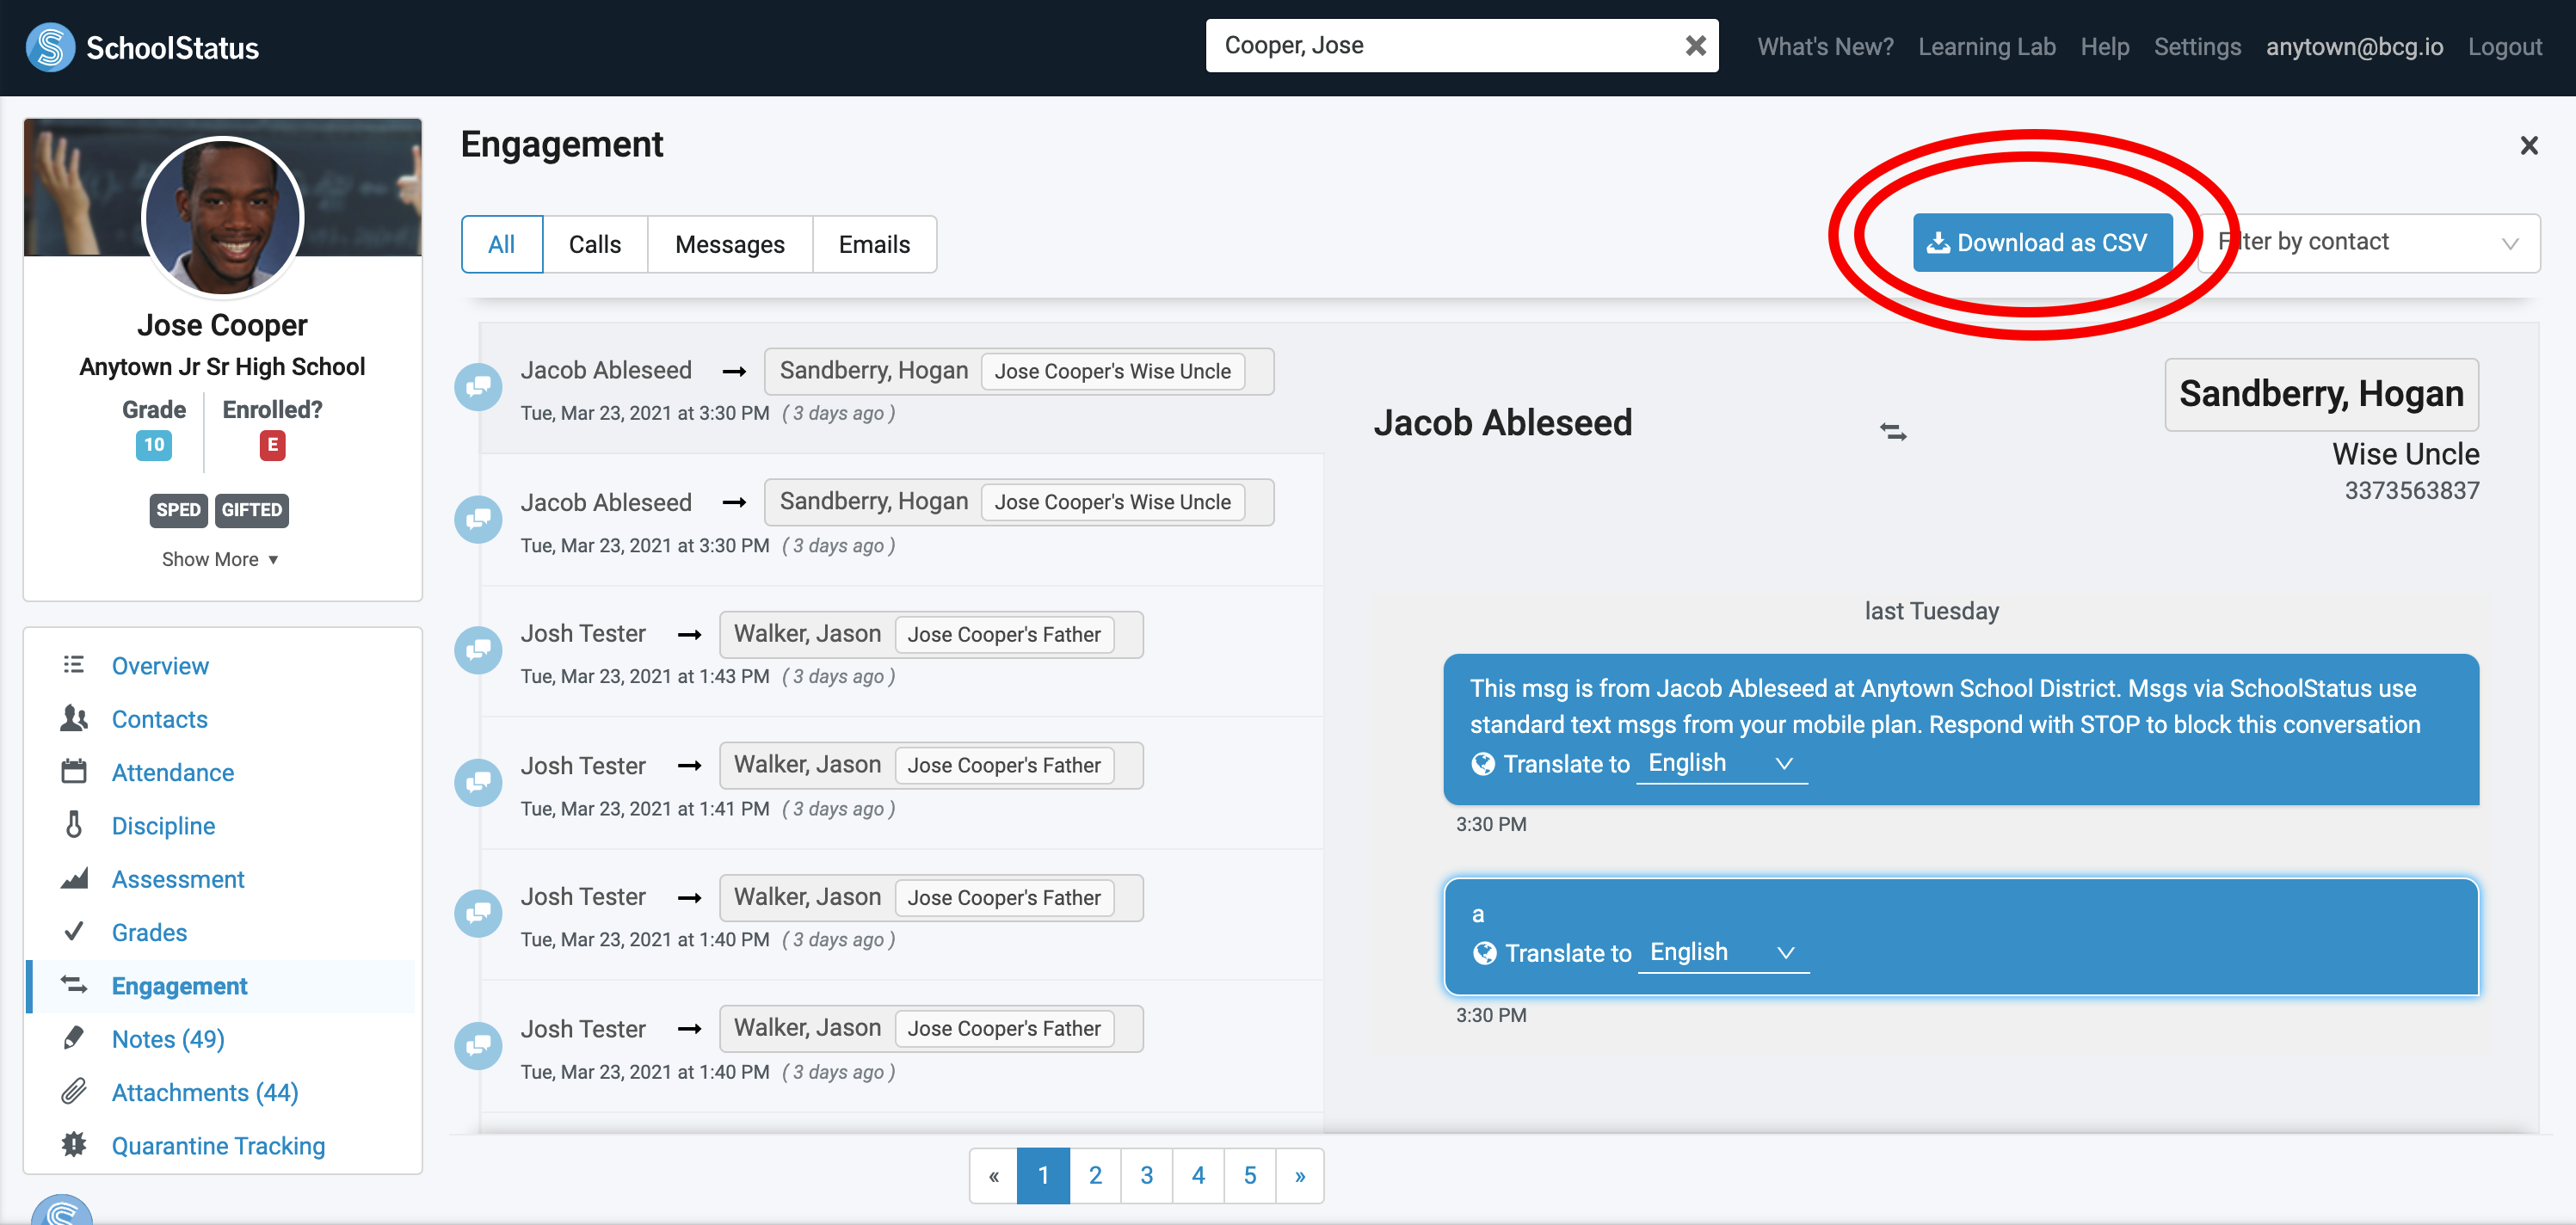Go to page 2 of engagements
Image resolution: width=2576 pixels, height=1225 pixels.
[x=1095, y=1175]
